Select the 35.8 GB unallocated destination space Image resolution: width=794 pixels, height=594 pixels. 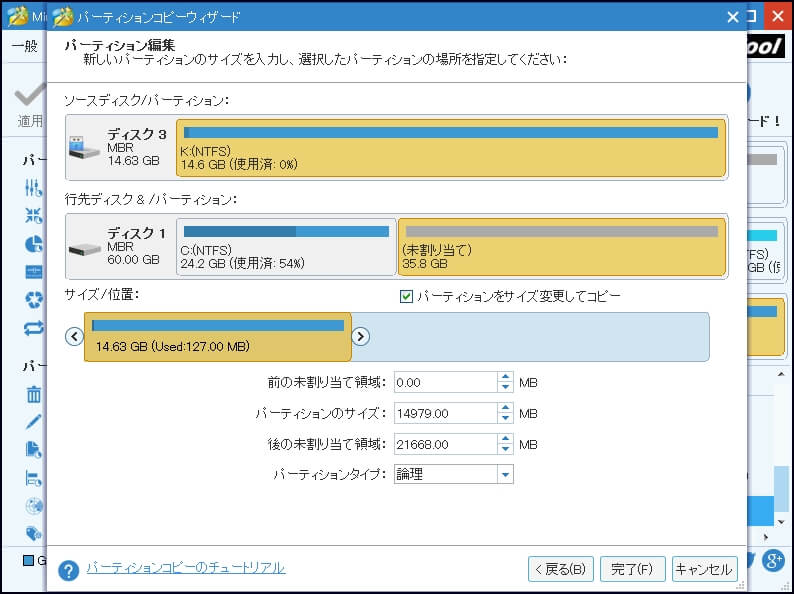tap(562, 247)
